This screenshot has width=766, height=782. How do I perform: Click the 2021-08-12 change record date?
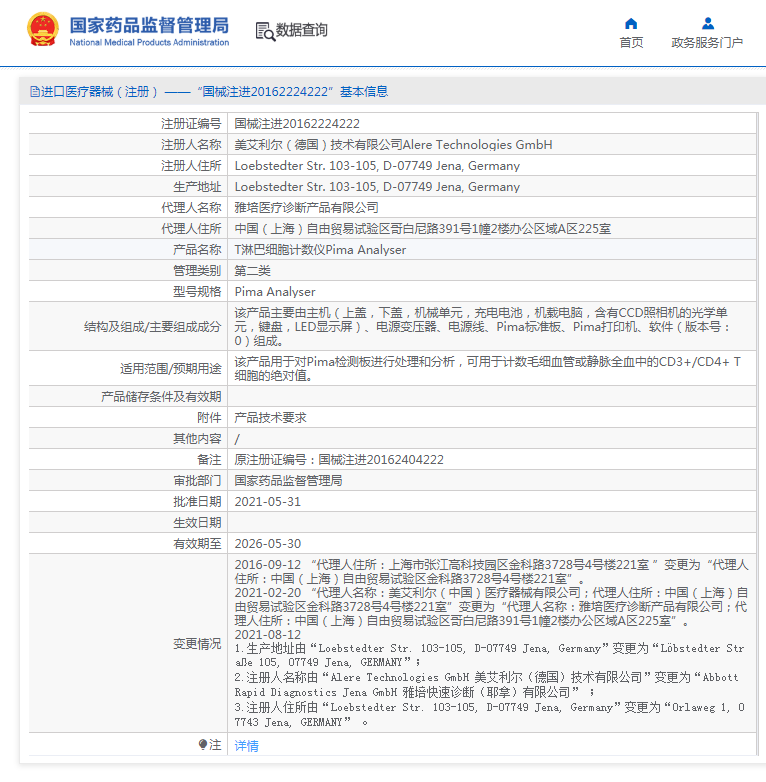point(268,634)
